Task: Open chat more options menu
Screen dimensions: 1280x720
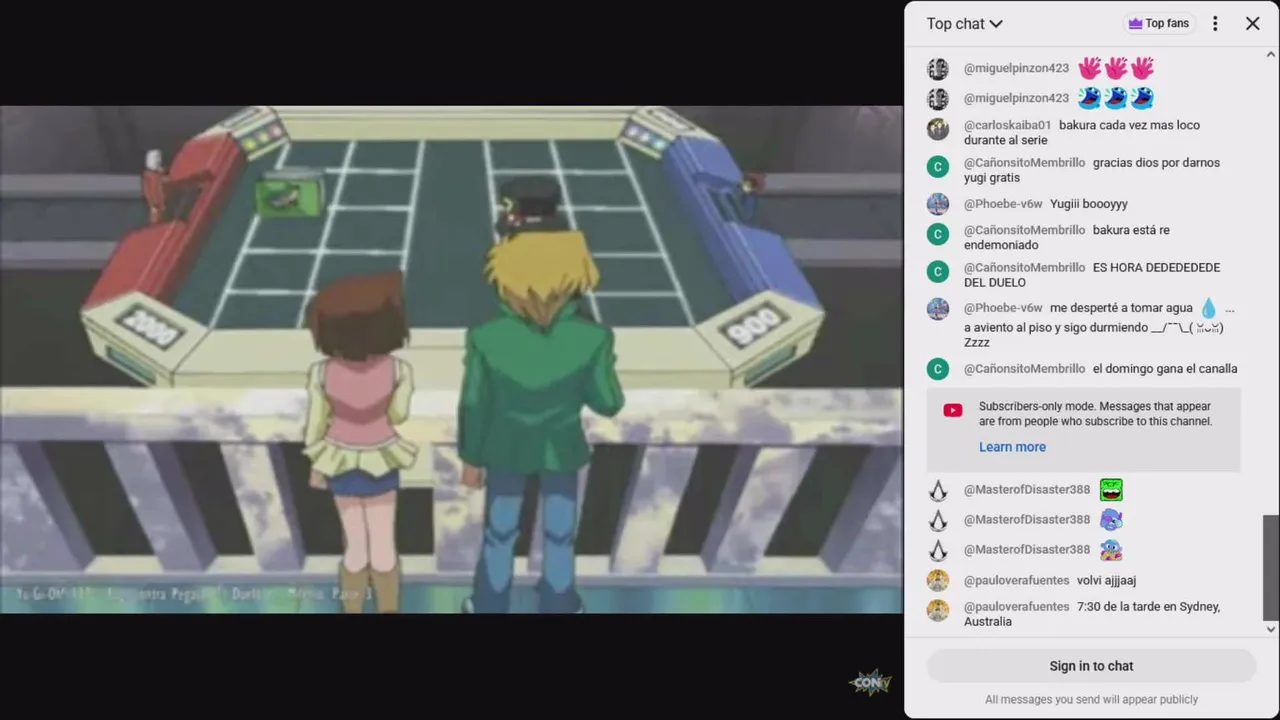Action: tap(1215, 23)
